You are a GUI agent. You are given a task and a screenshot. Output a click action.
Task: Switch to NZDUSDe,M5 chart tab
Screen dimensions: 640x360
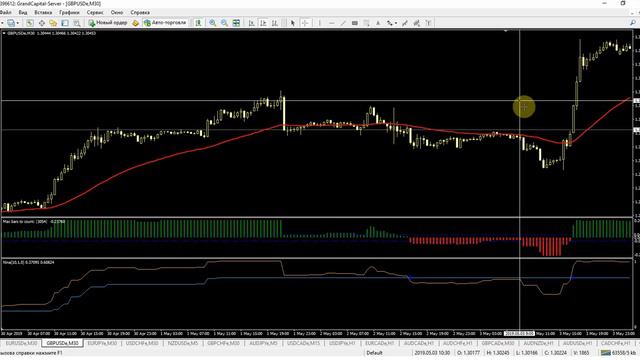(x=182, y=343)
